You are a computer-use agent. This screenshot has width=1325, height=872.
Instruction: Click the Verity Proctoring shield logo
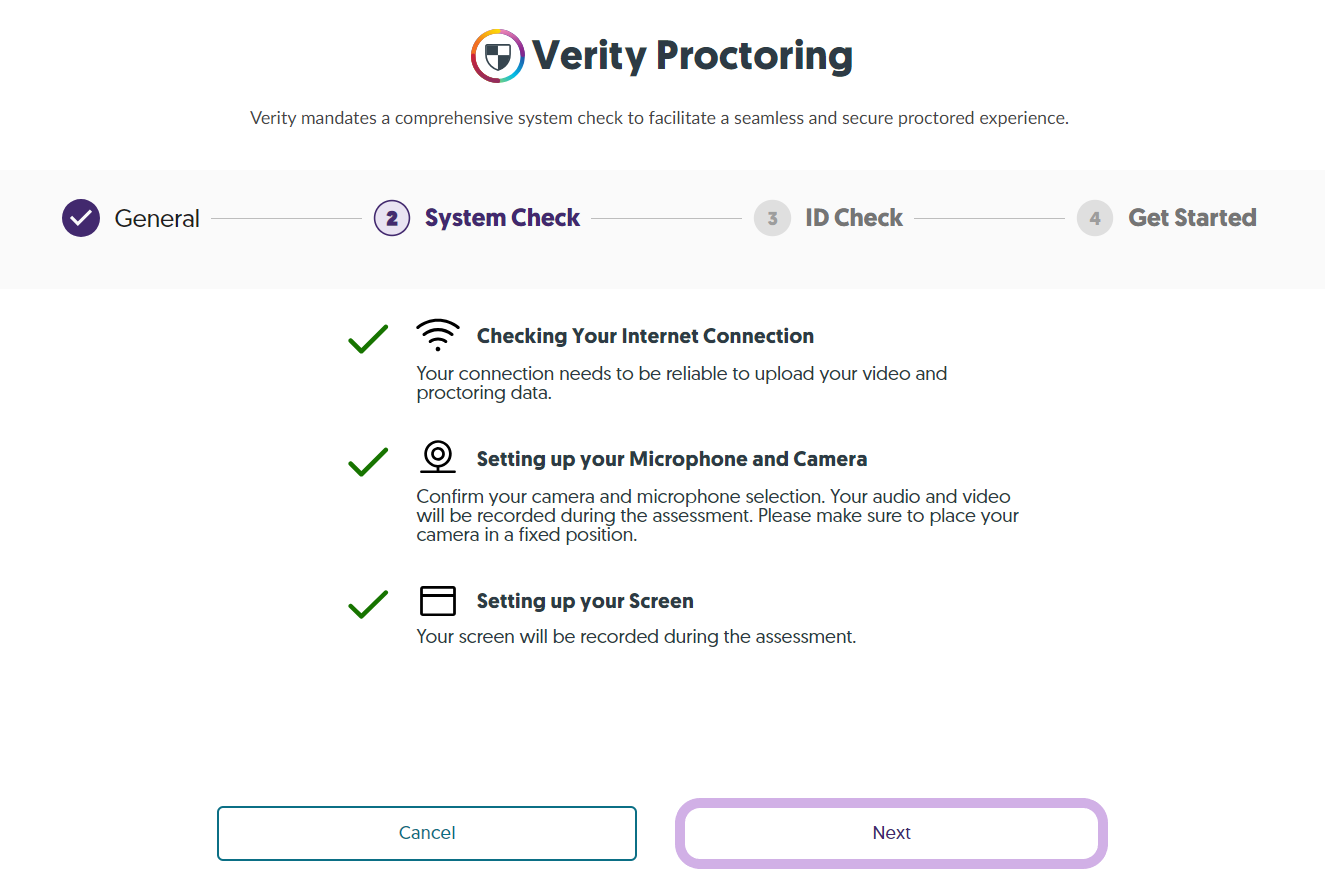click(498, 55)
